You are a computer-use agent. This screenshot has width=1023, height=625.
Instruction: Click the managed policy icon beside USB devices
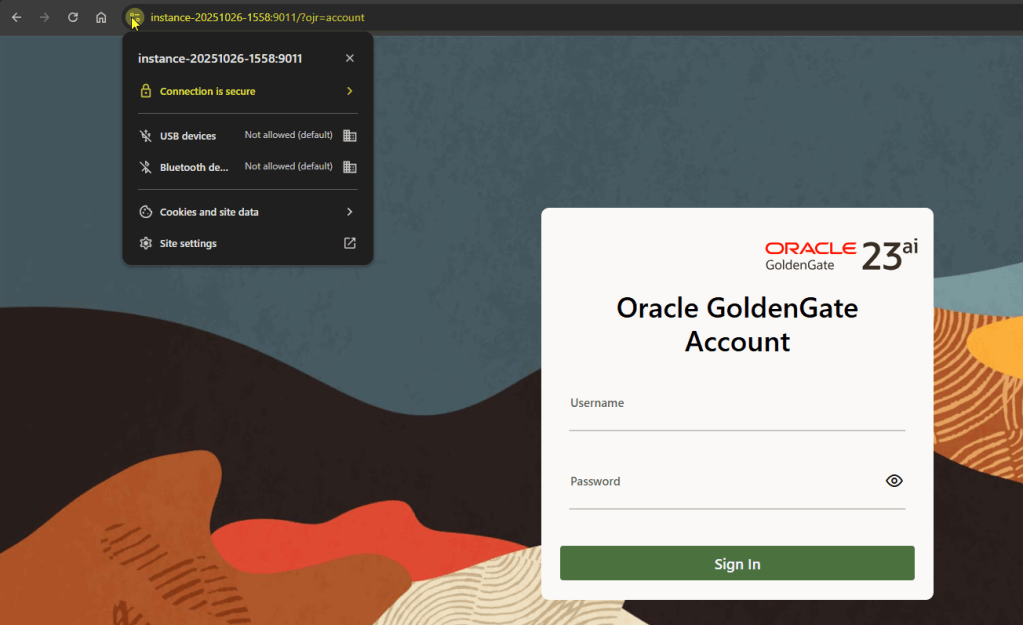tap(350, 136)
